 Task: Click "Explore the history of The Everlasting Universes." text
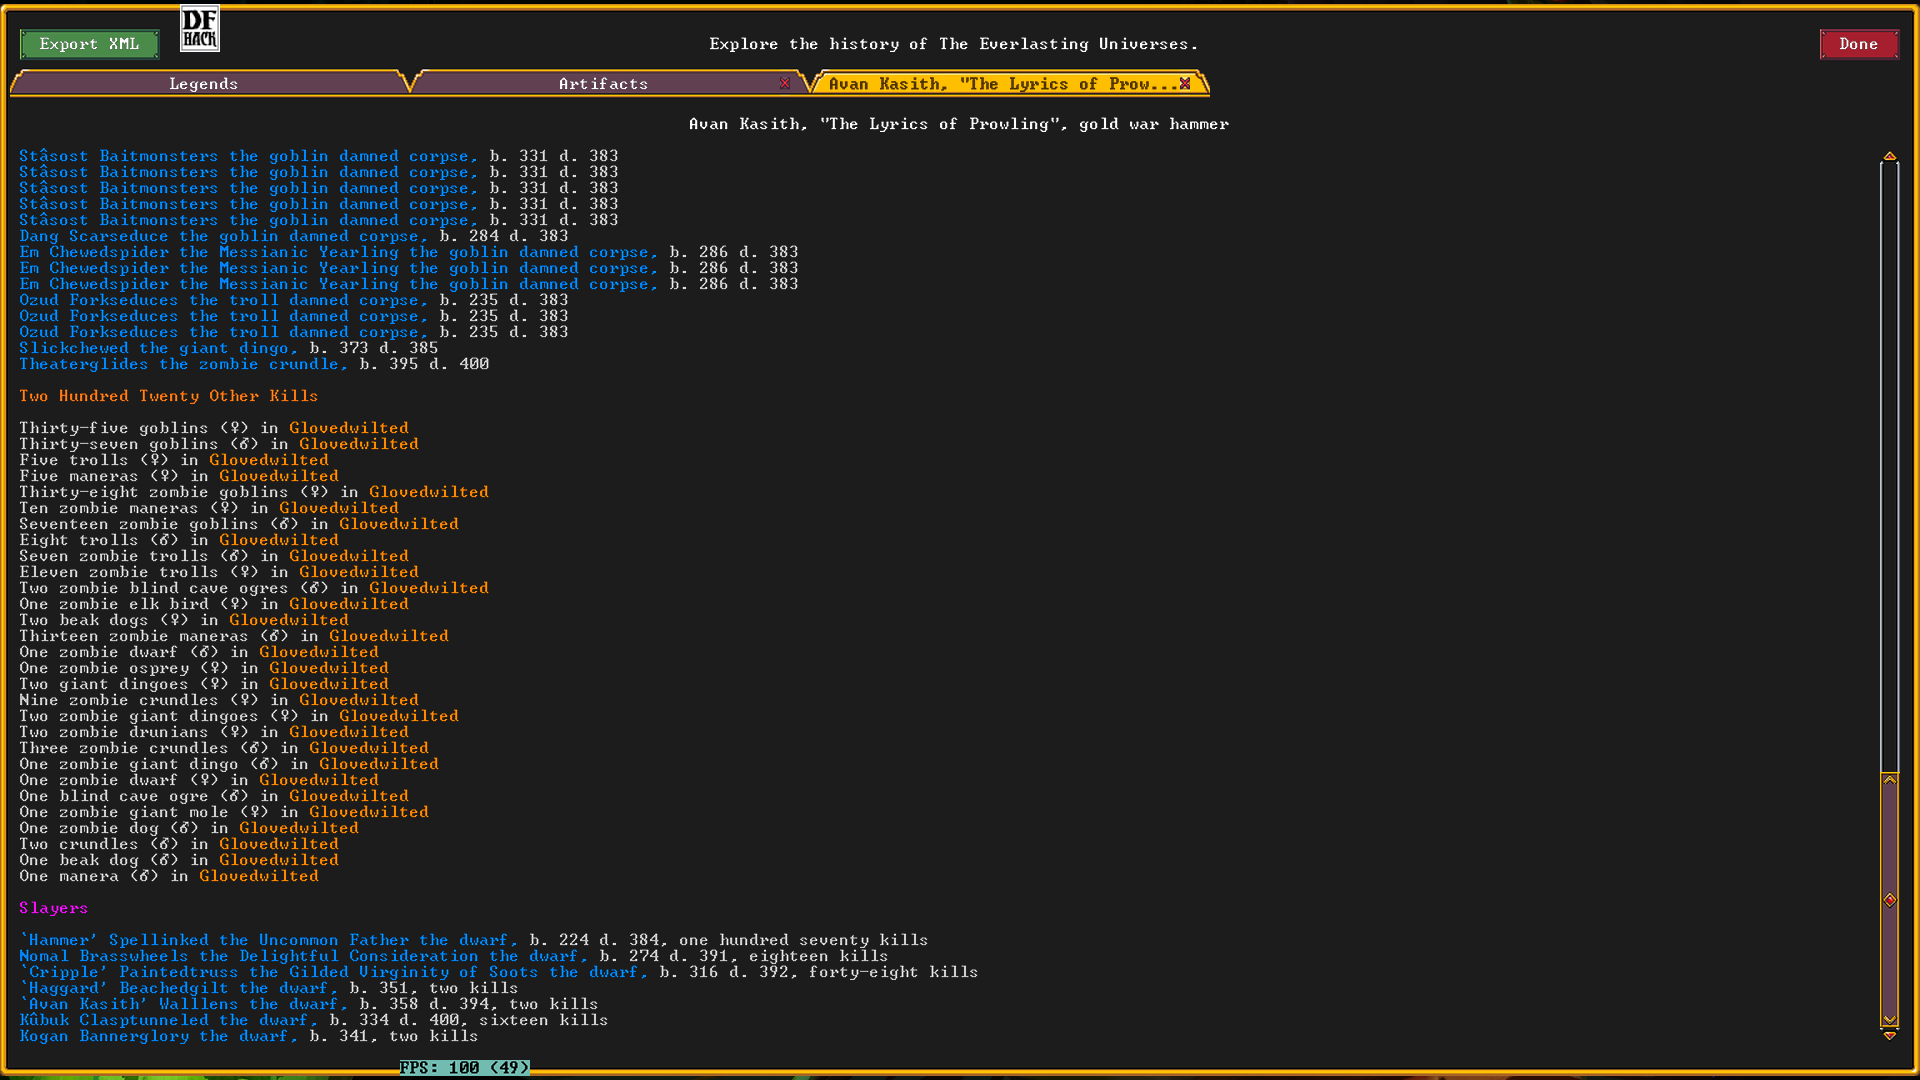tap(954, 45)
